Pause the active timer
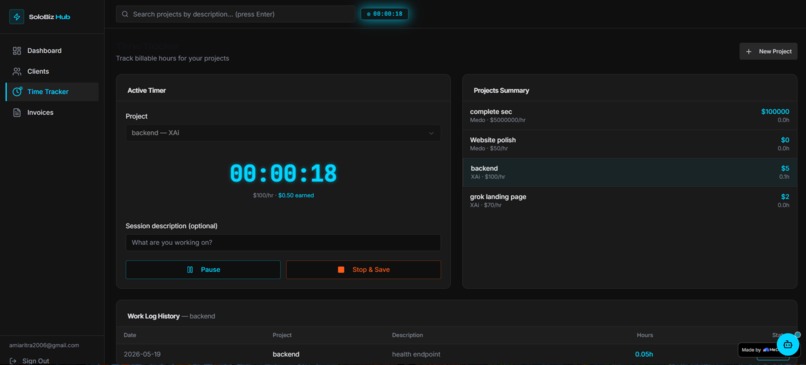The image size is (806, 365). click(x=203, y=269)
